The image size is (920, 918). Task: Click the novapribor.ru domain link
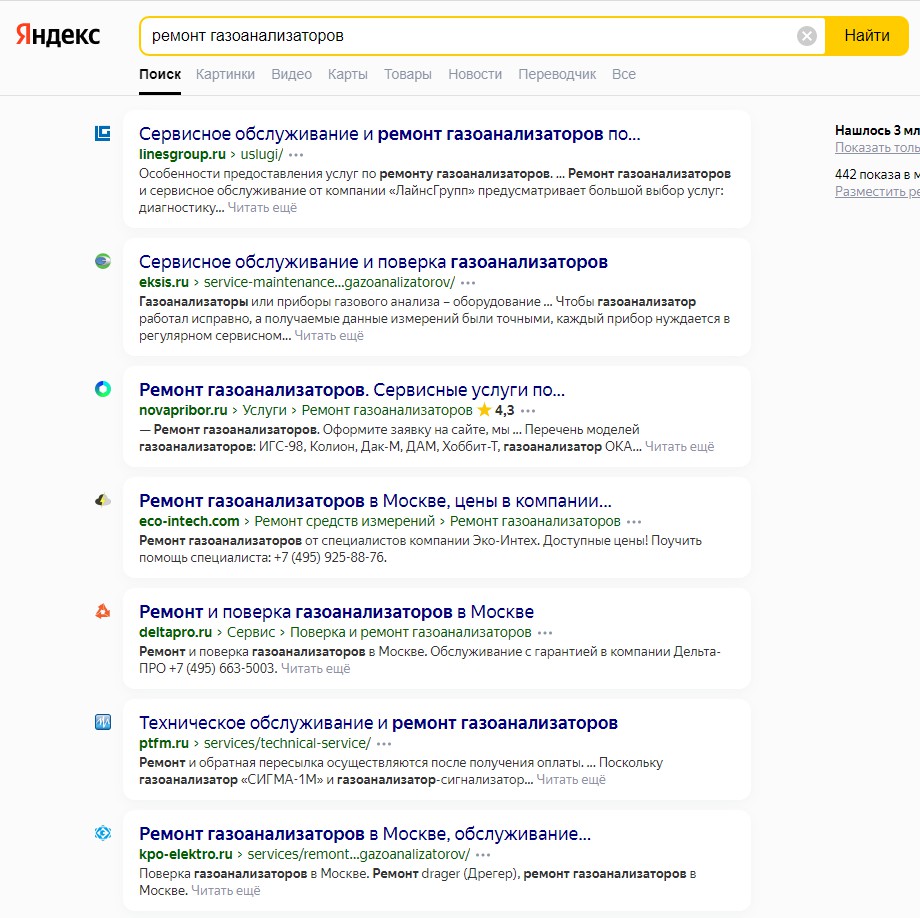pos(183,410)
